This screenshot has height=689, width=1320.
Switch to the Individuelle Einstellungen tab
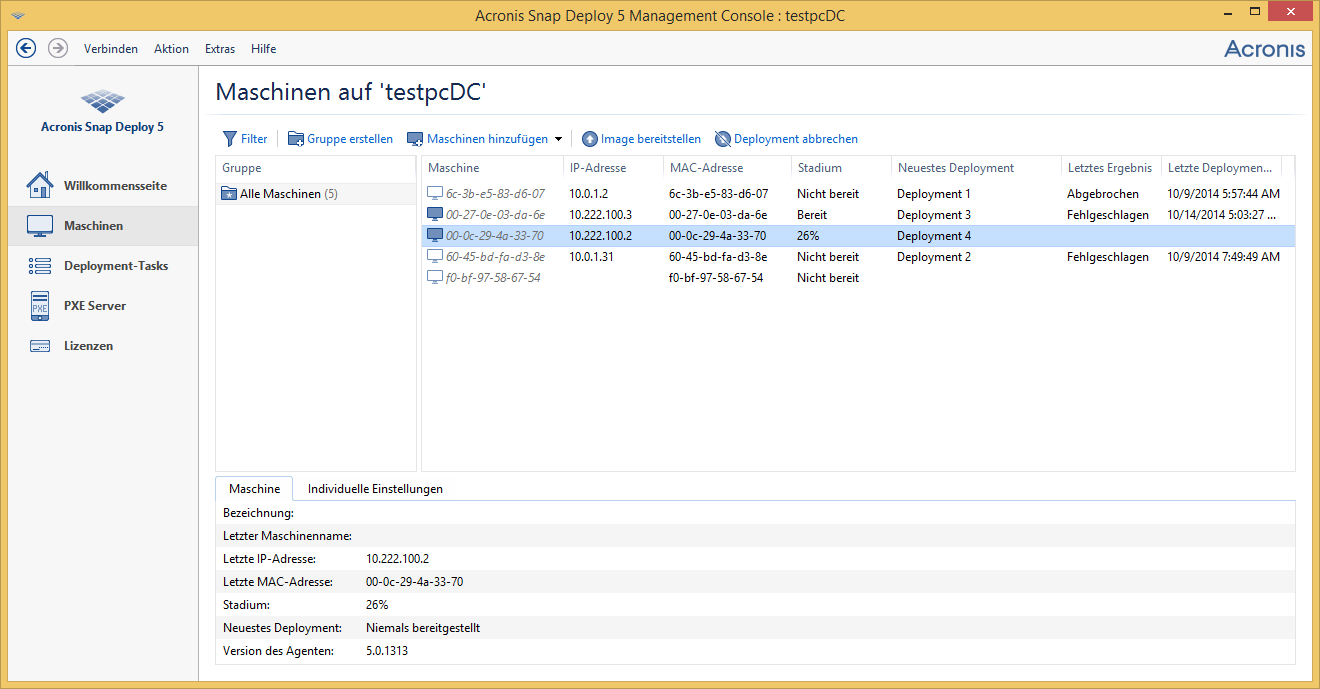click(375, 489)
